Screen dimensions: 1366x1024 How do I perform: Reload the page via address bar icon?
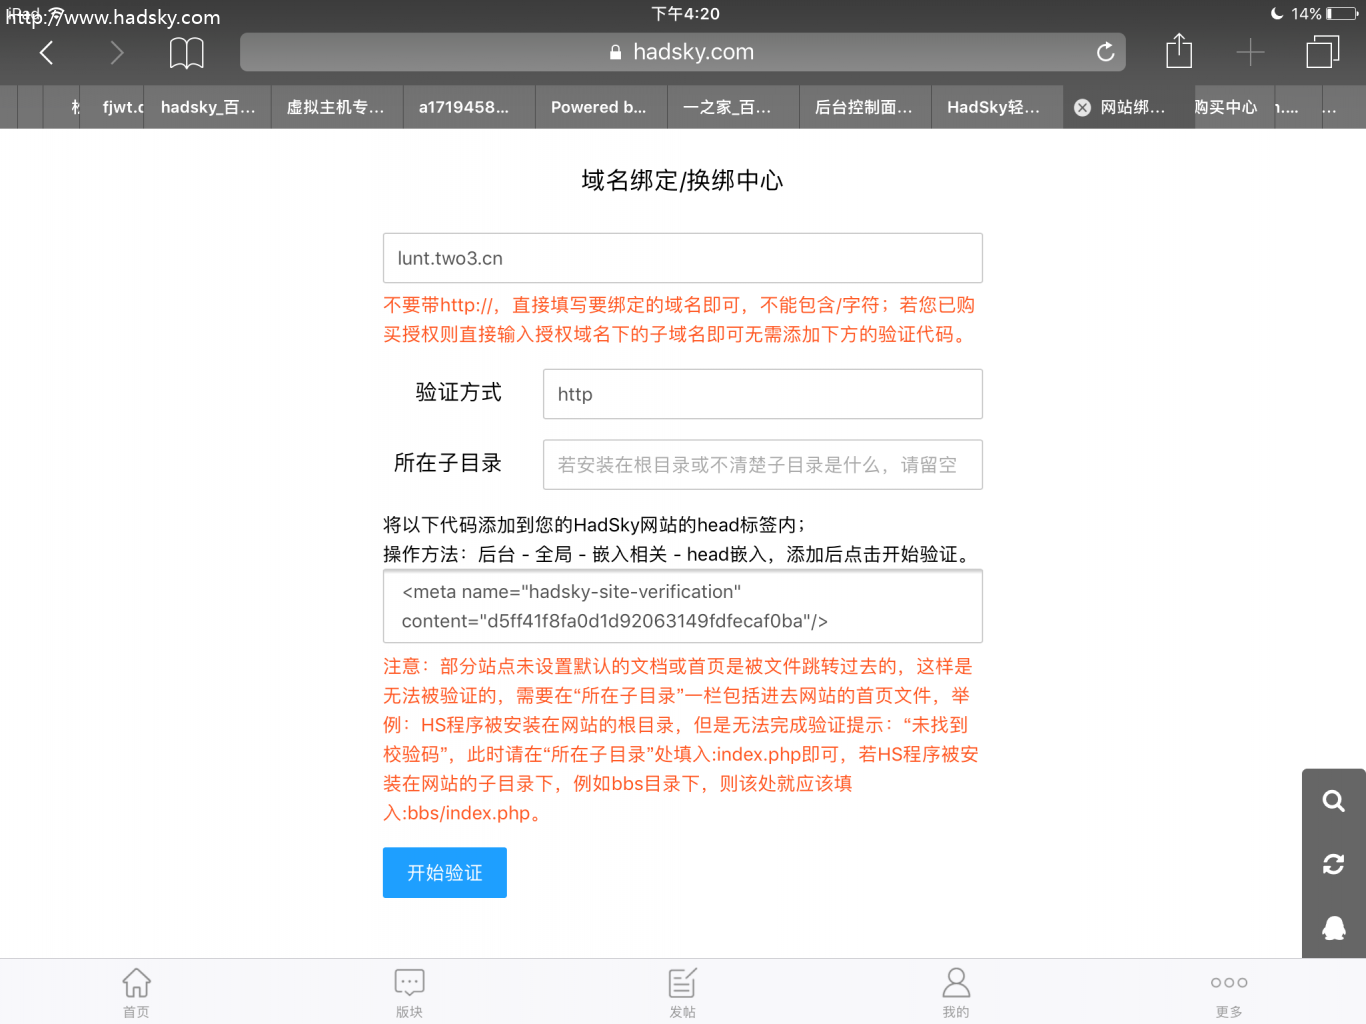[1105, 52]
